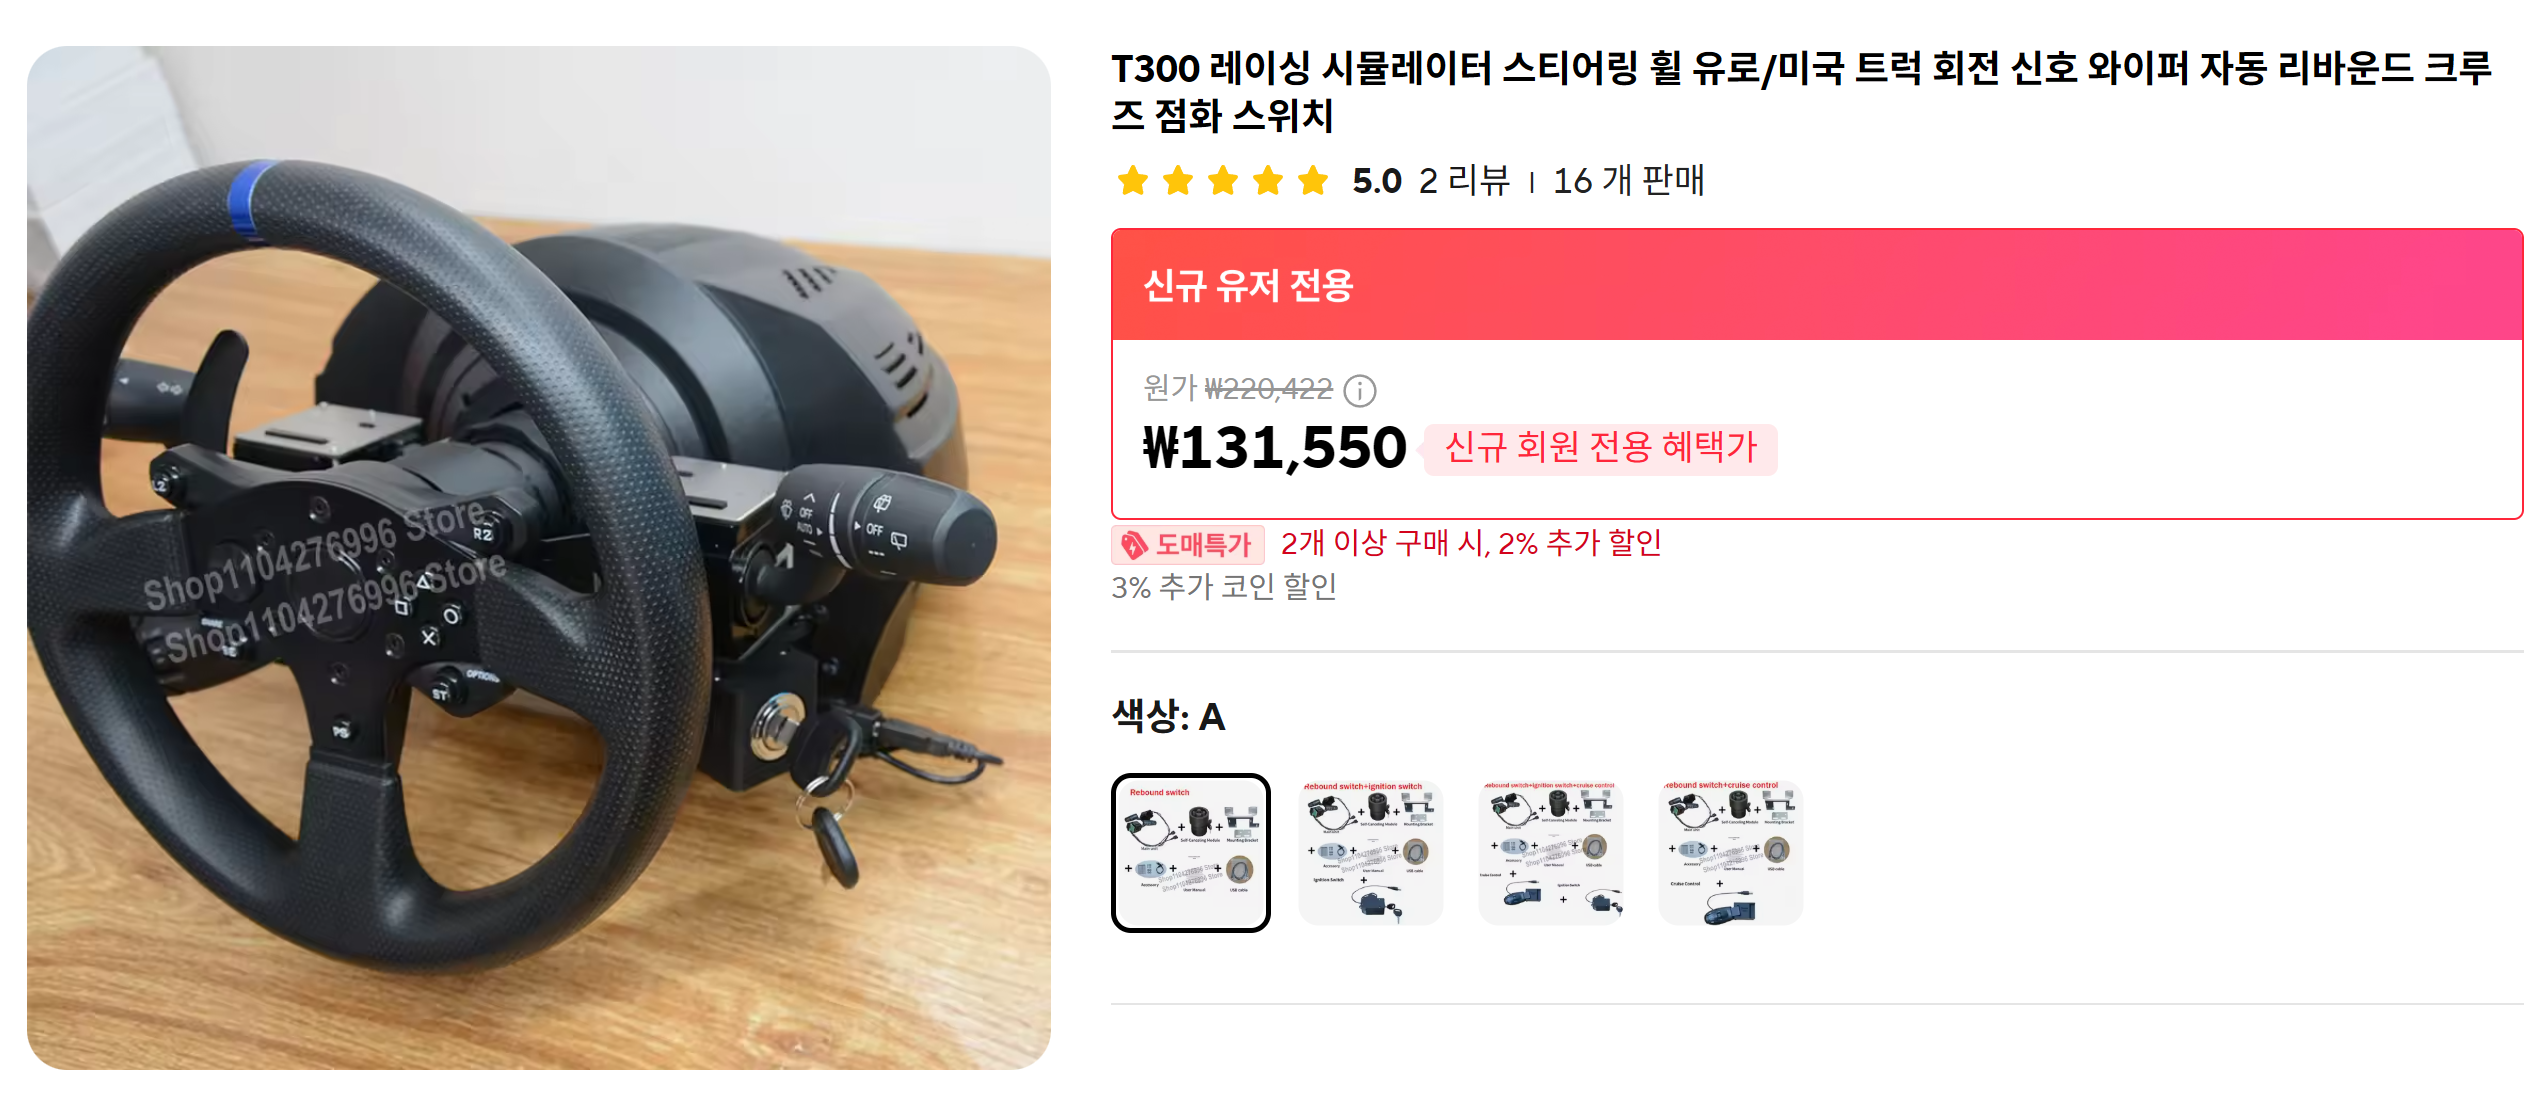This screenshot has width=2527, height=1100.
Task: Click the fourth yellow rating star
Action: coord(1268,181)
